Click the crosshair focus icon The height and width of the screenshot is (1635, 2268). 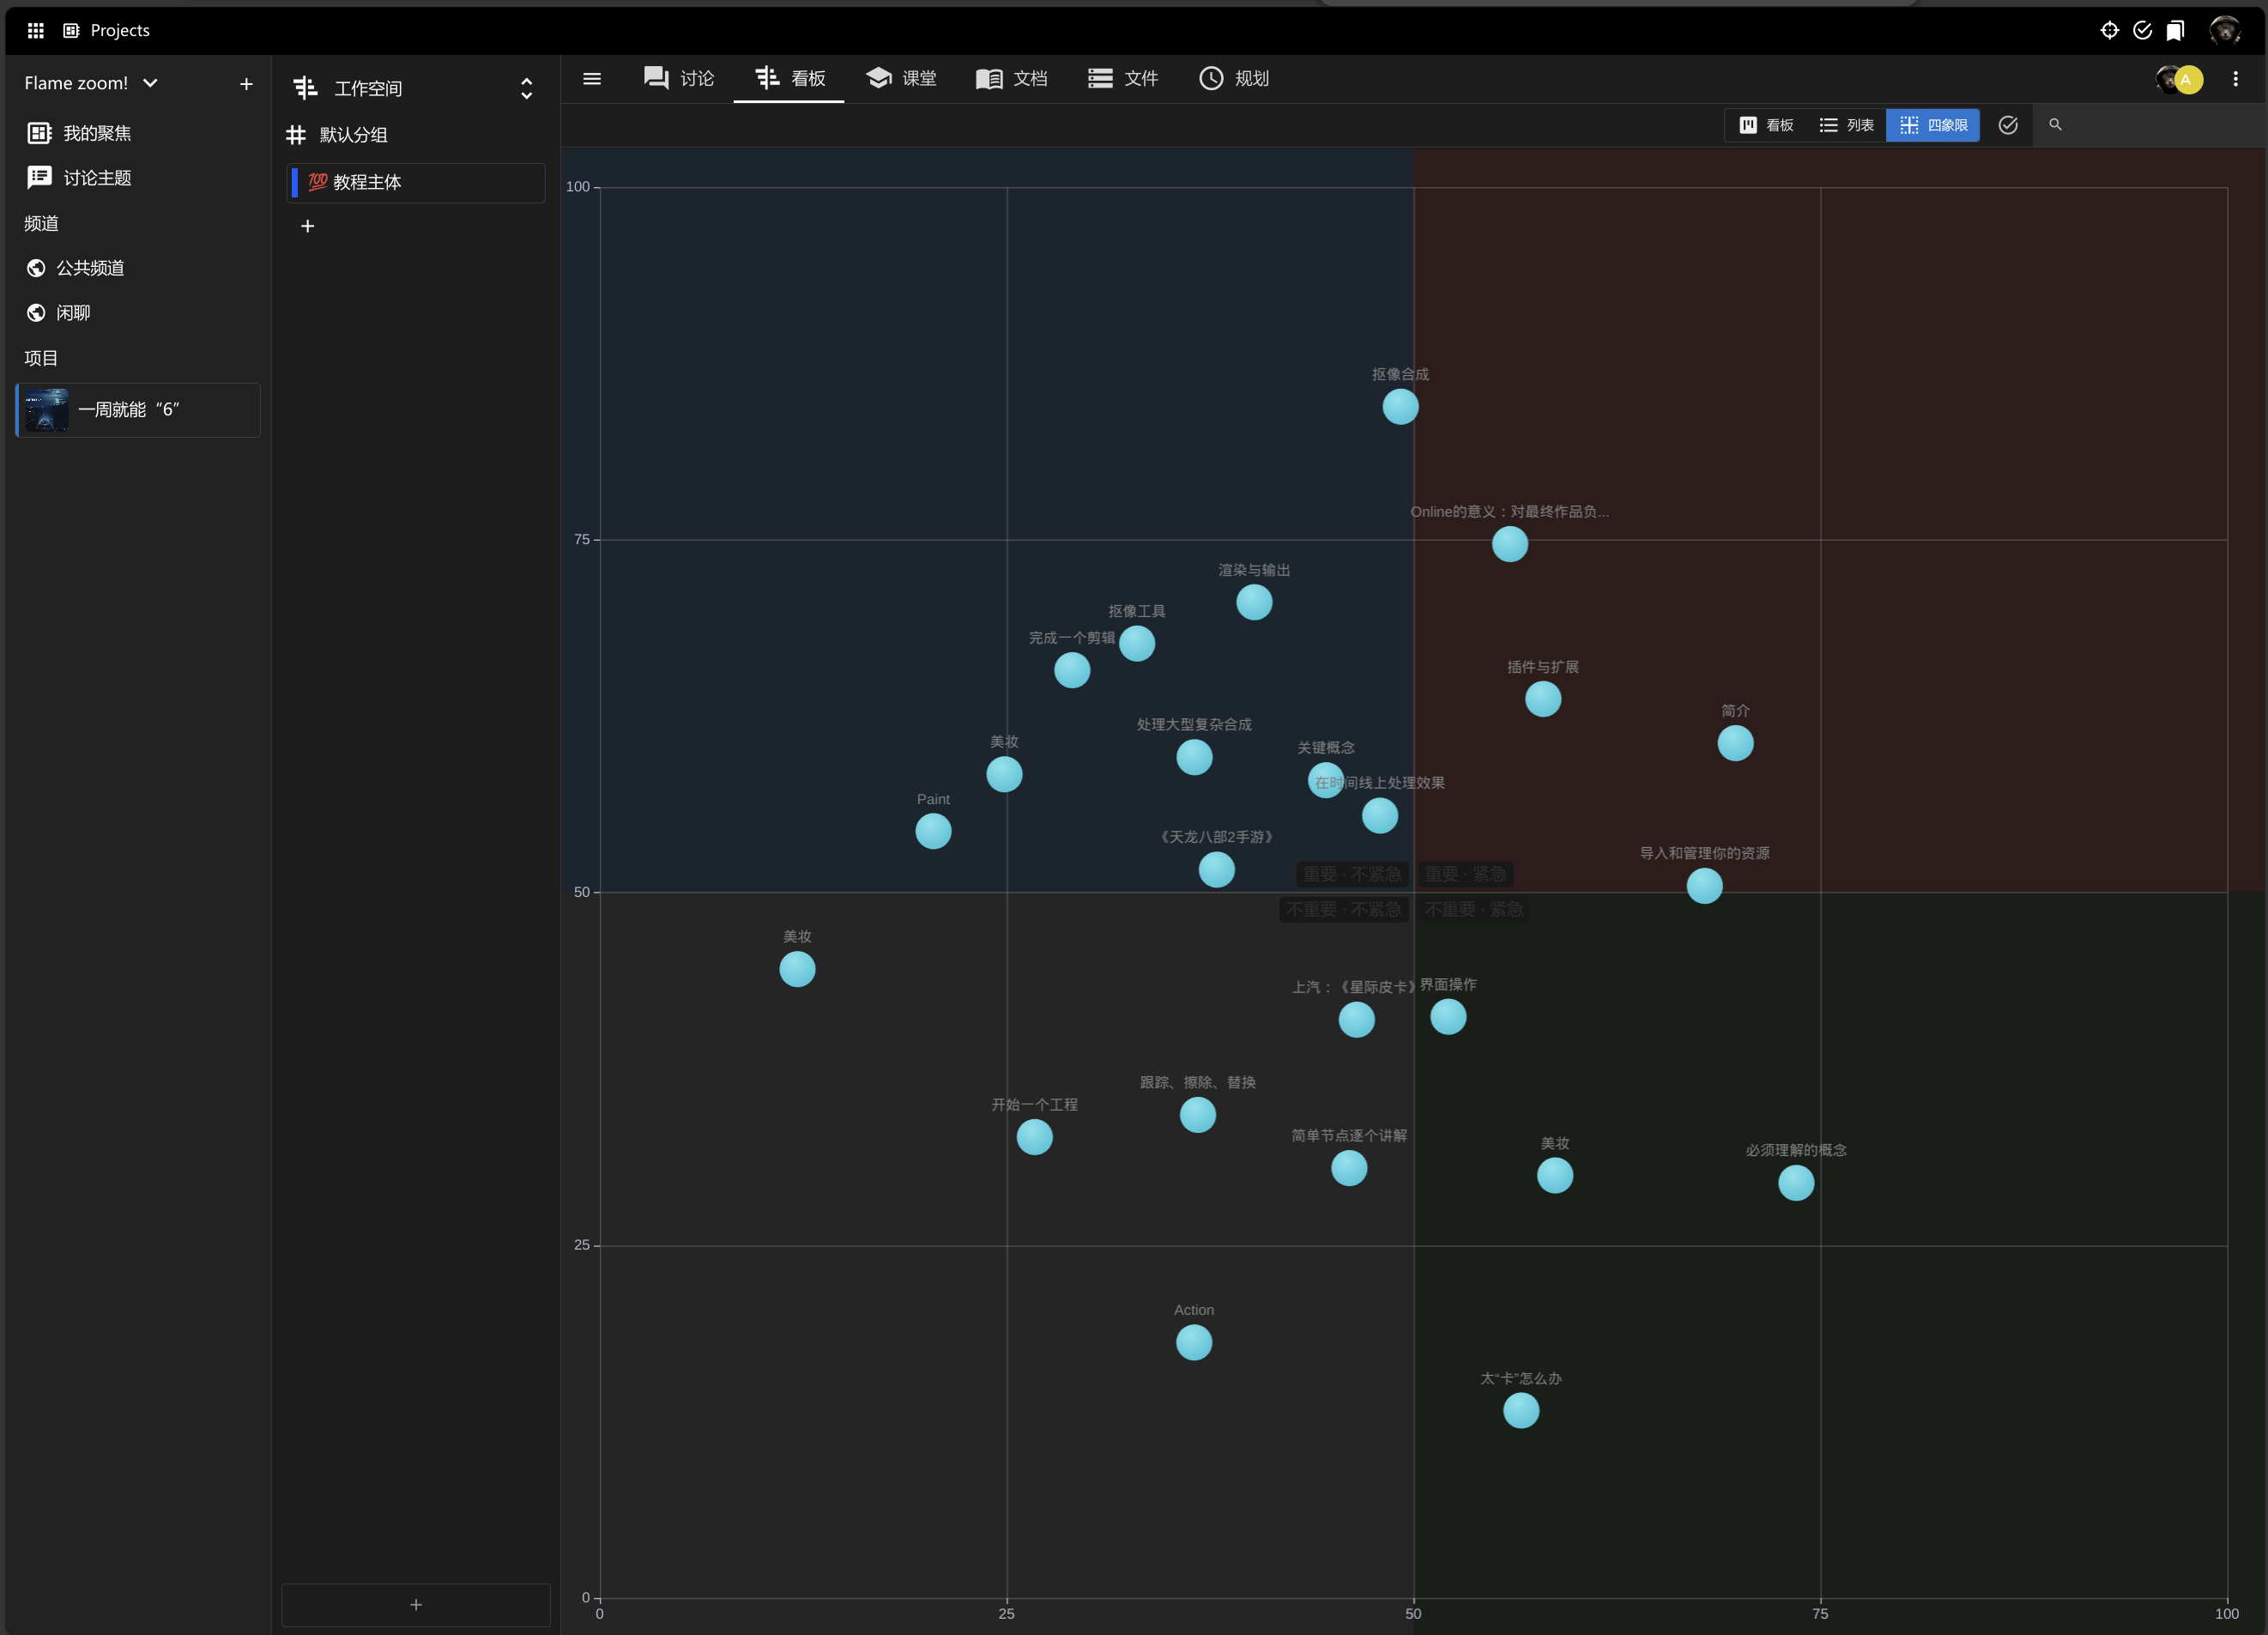[x=2109, y=30]
